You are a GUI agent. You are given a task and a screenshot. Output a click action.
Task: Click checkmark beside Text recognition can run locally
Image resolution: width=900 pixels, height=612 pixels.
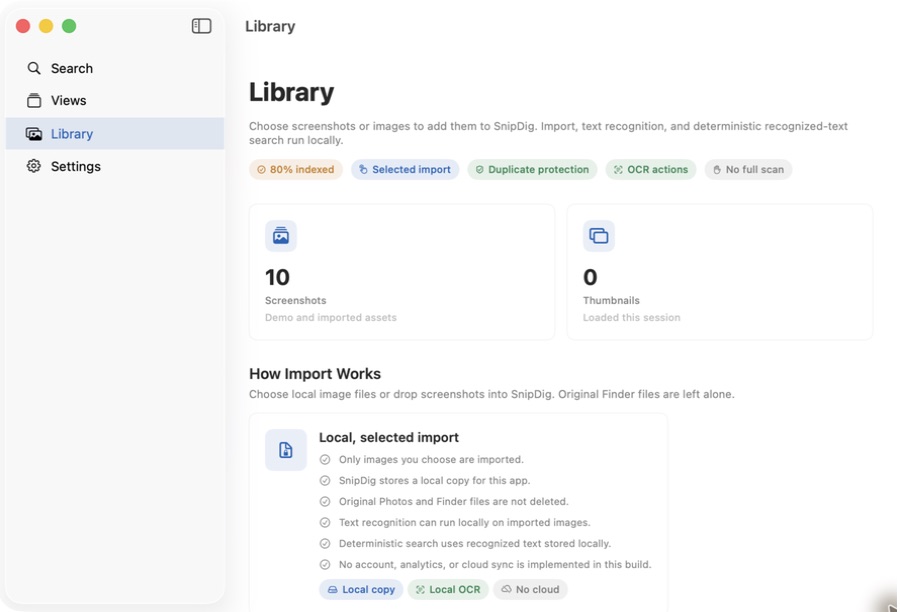[325, 522]
